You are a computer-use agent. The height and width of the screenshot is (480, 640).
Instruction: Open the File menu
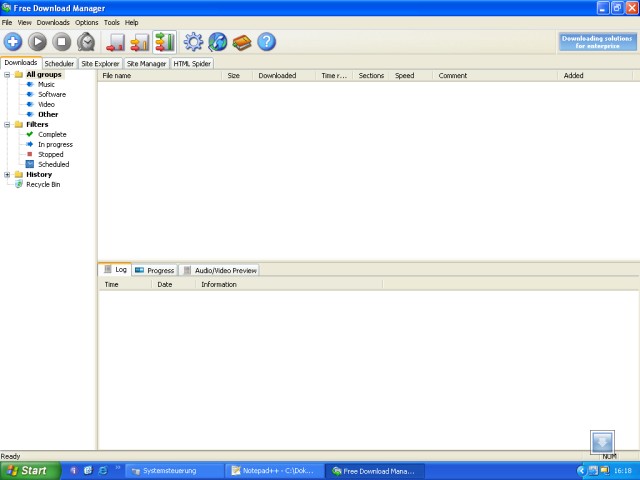pos(7,22)
